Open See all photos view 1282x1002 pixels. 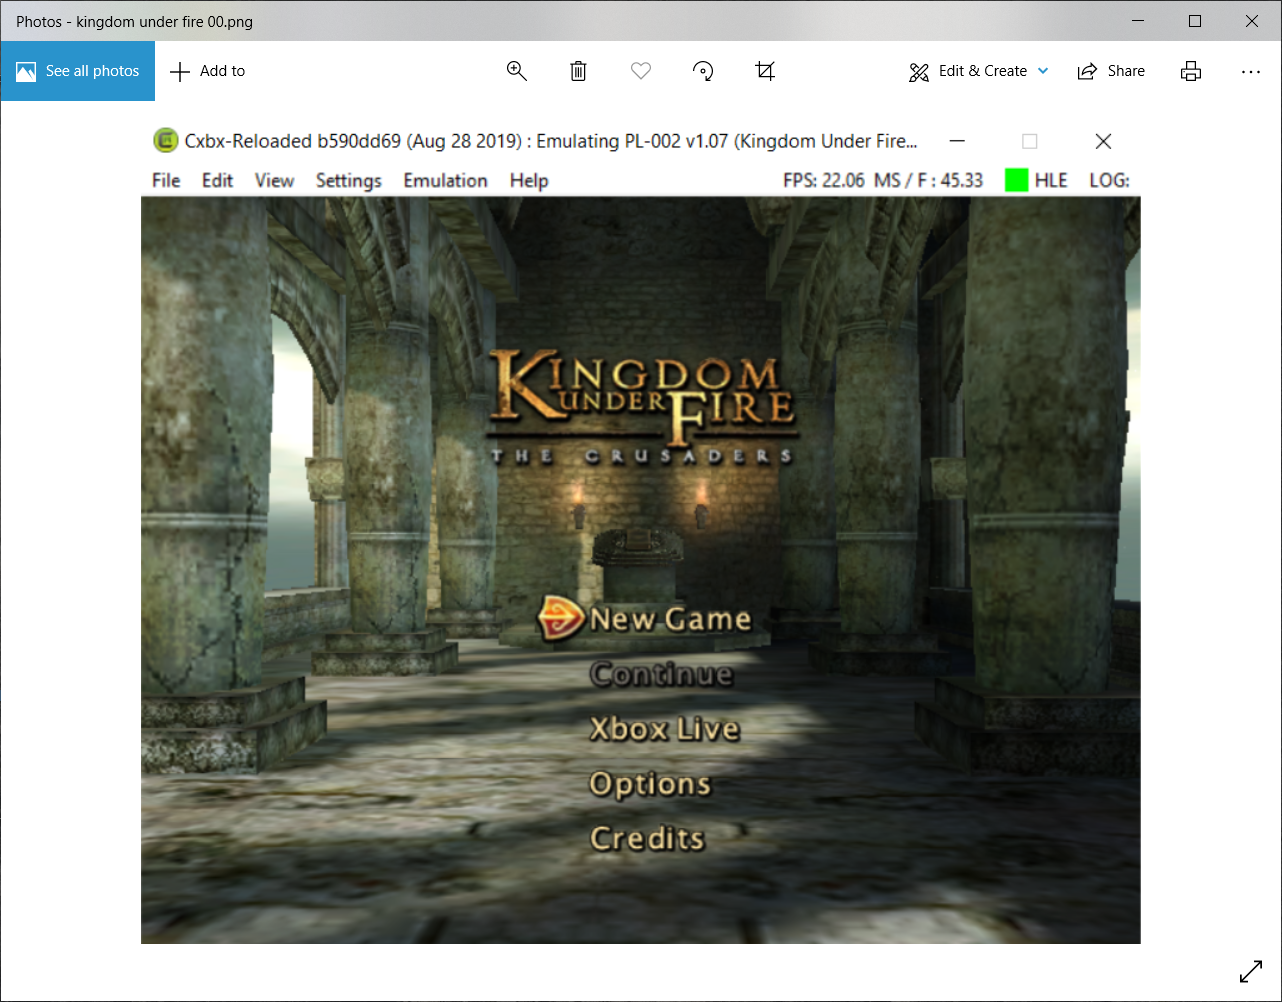pos(78,71)
